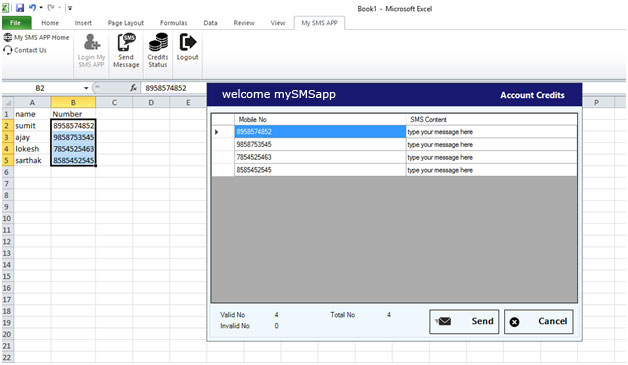Screen dimensions: 628x365
Task: Click the Name Box showing B2
Action: 40,88
